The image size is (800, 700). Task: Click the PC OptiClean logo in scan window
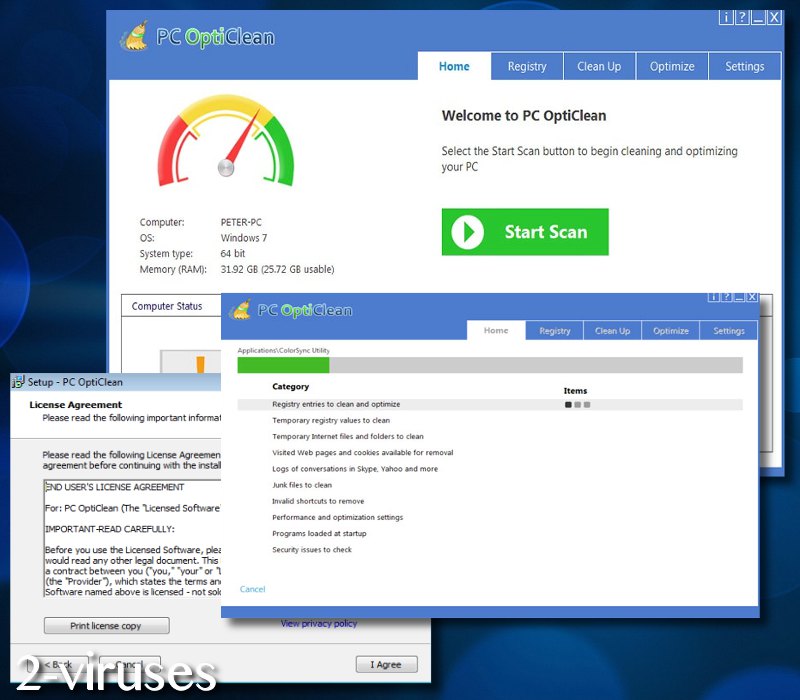point(240,310)
